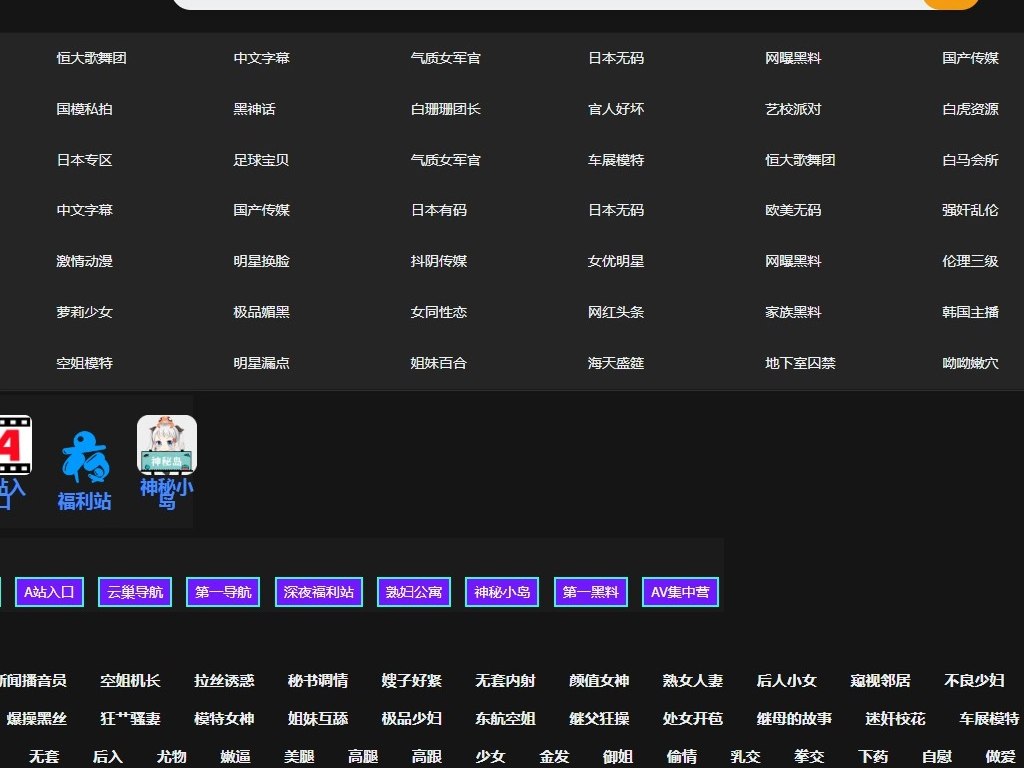Open the 神秘小岛 anime avatar icon
Image resolution: width=1024 pixels, height=768 pixels.
click(x=167, y=444)
